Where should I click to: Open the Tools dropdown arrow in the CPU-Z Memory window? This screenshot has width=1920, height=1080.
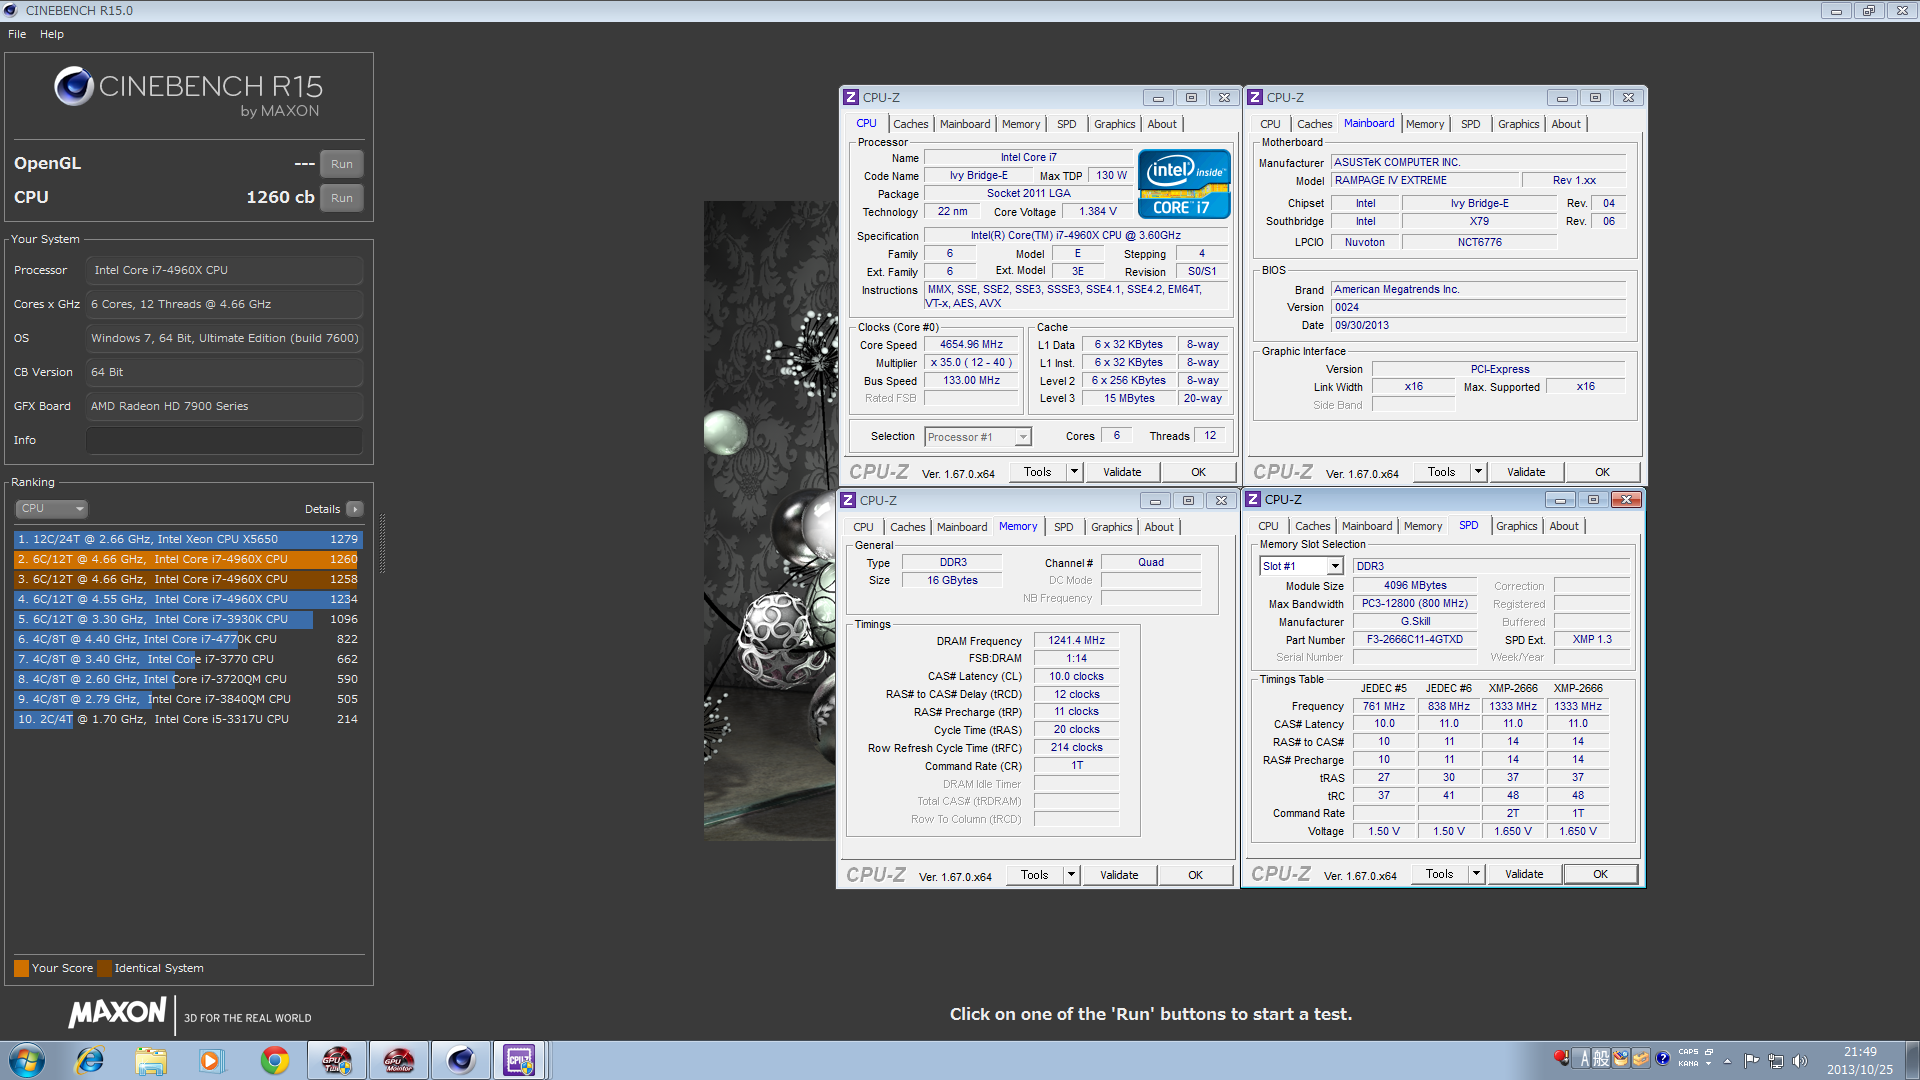[1071, 875]
